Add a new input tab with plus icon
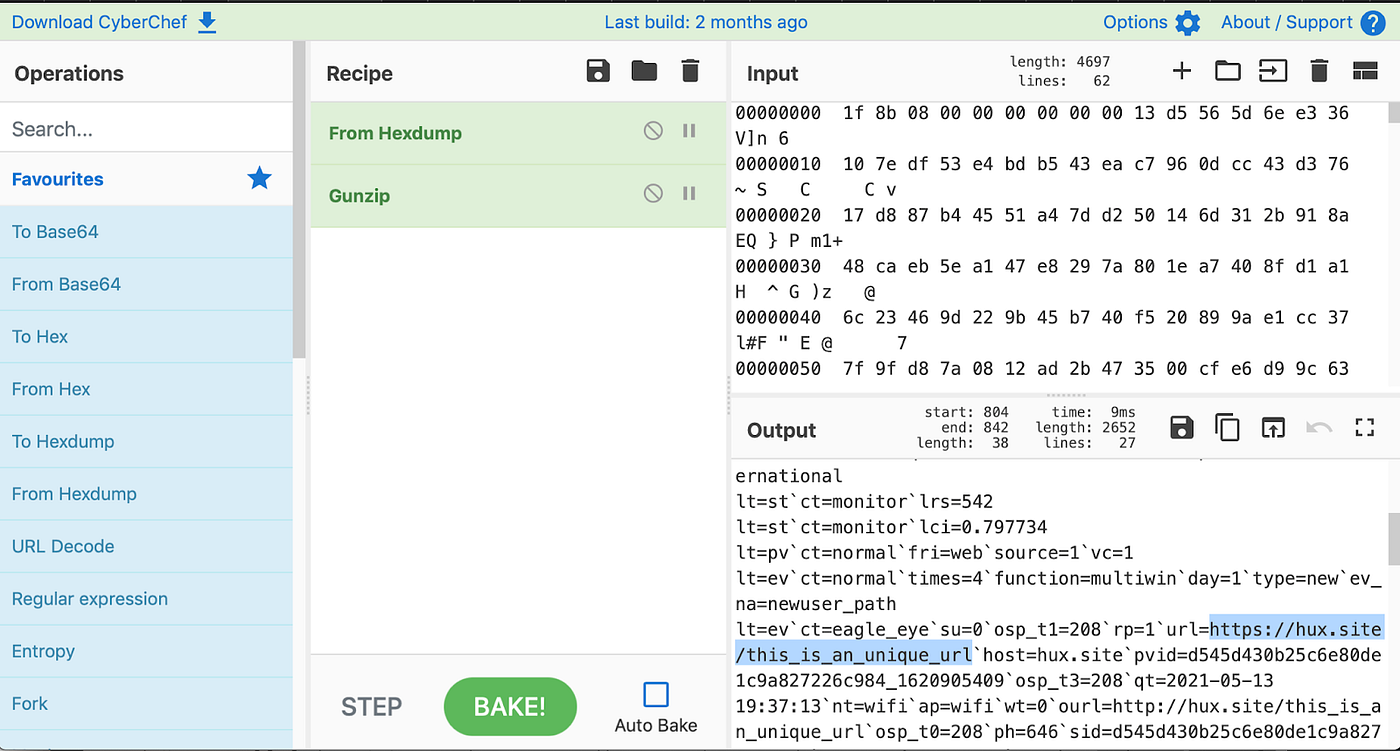The height and width of the screenshot is (751, 1400). tap(1182, 70)
